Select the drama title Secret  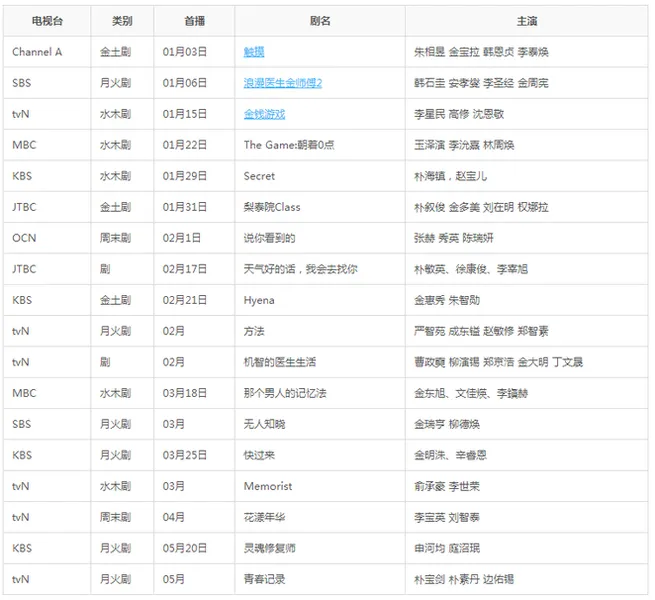(259, 176)
